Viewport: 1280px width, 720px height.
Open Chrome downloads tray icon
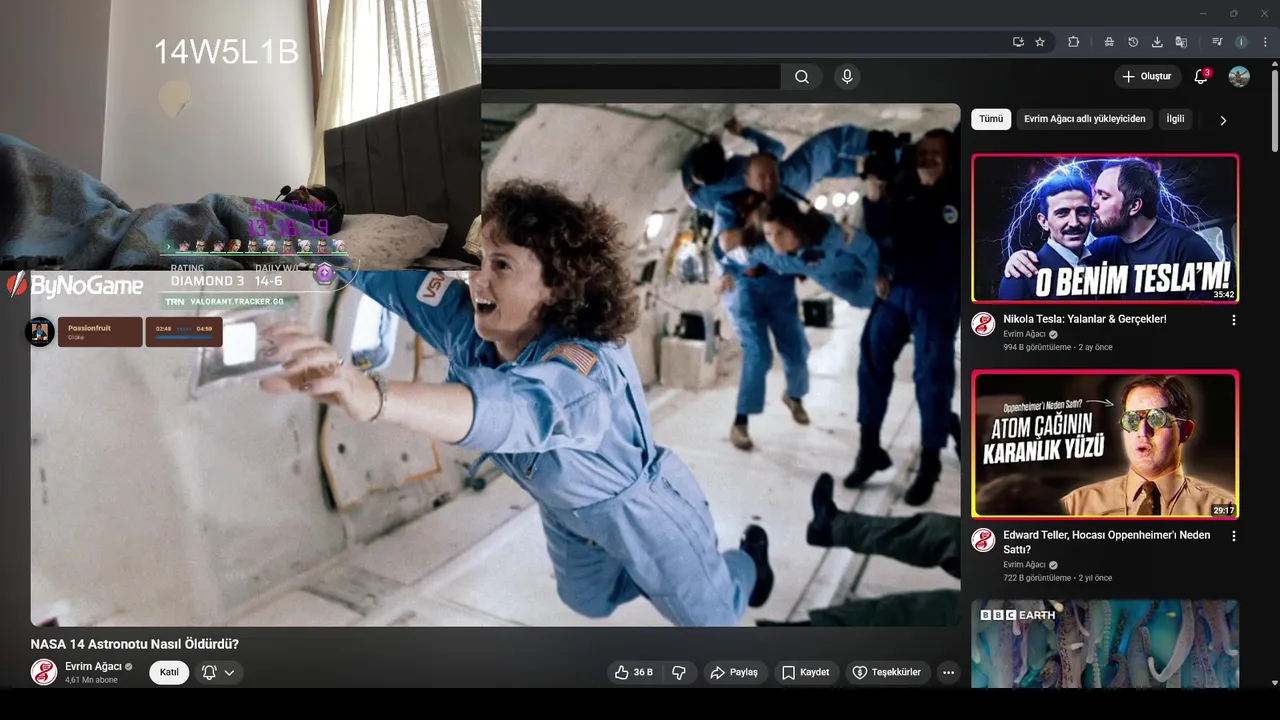(x=1157, y=42)
